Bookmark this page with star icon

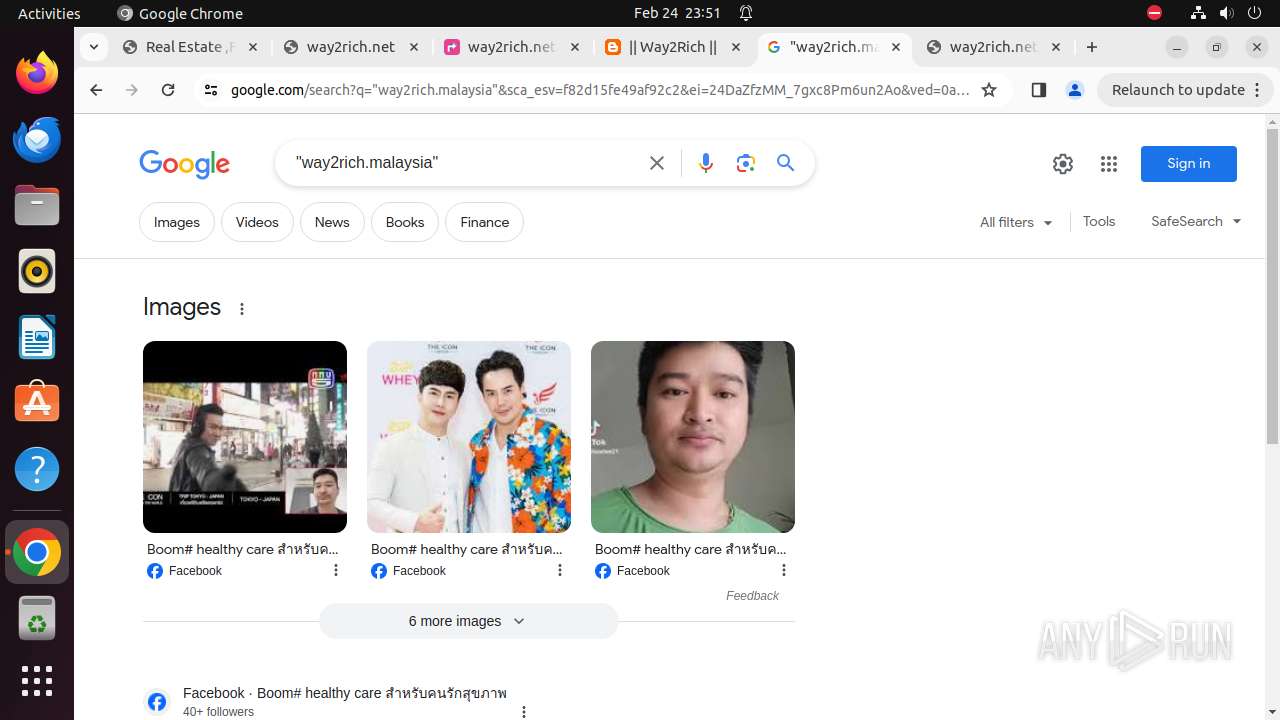[989, 90]
